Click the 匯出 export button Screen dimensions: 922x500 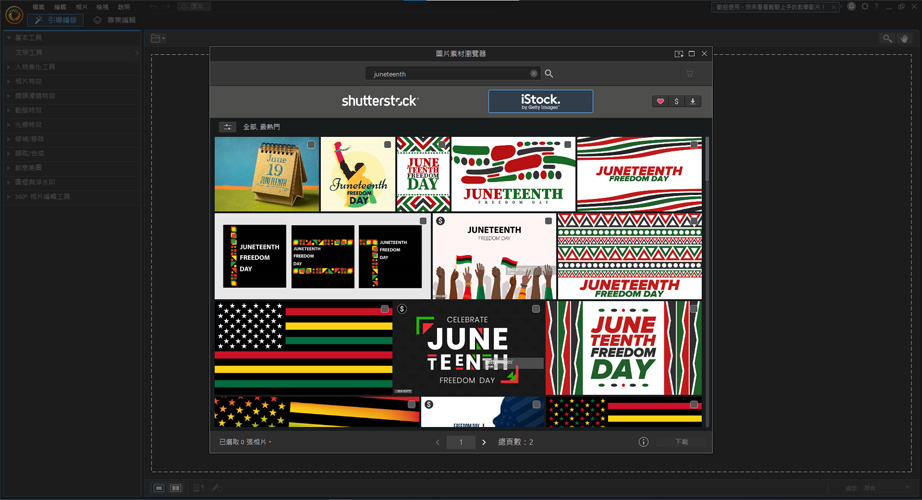pyautogui.click(x=193, y=6)
